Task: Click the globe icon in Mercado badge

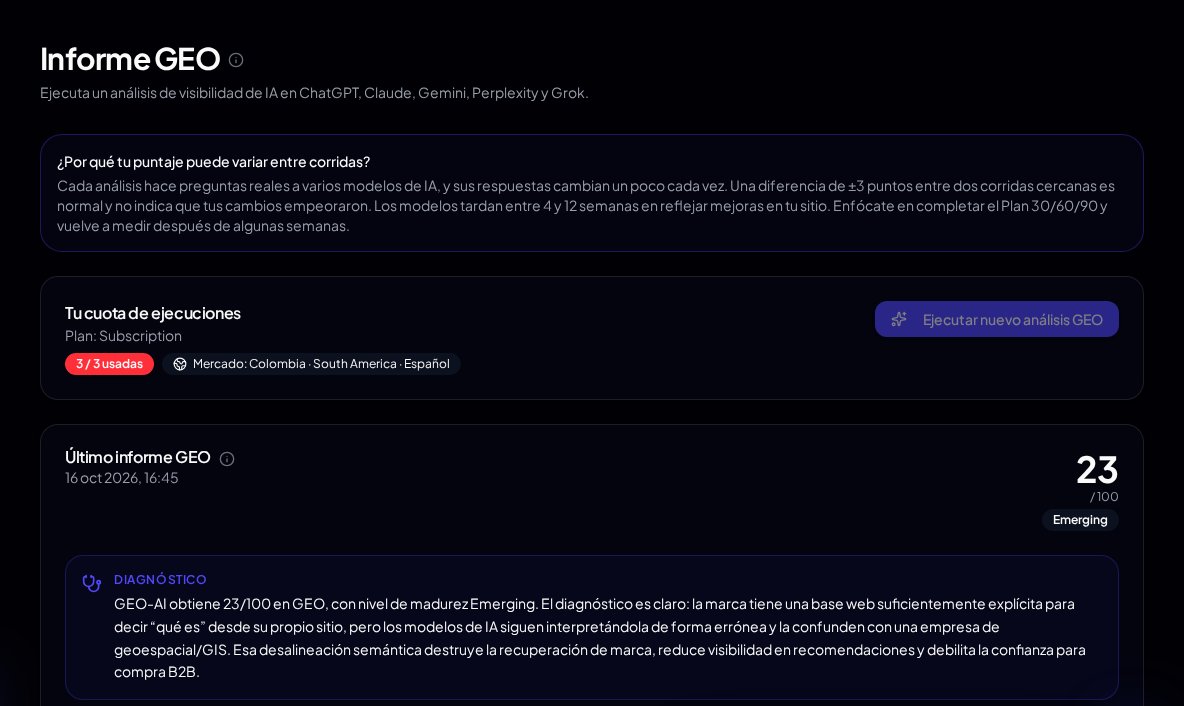Action: [x=180, y=364]
